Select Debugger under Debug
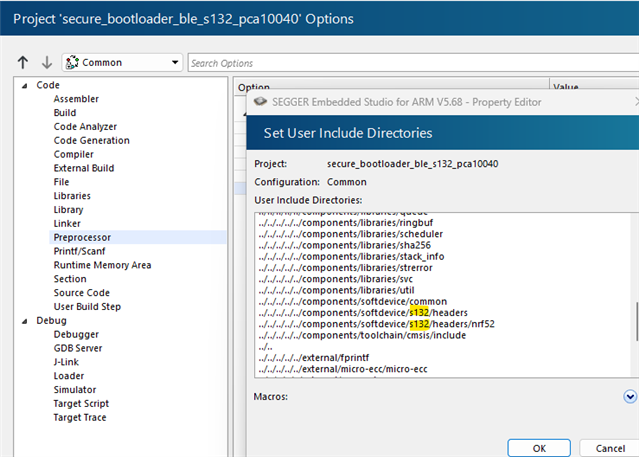639x457 pixels. 76,335
